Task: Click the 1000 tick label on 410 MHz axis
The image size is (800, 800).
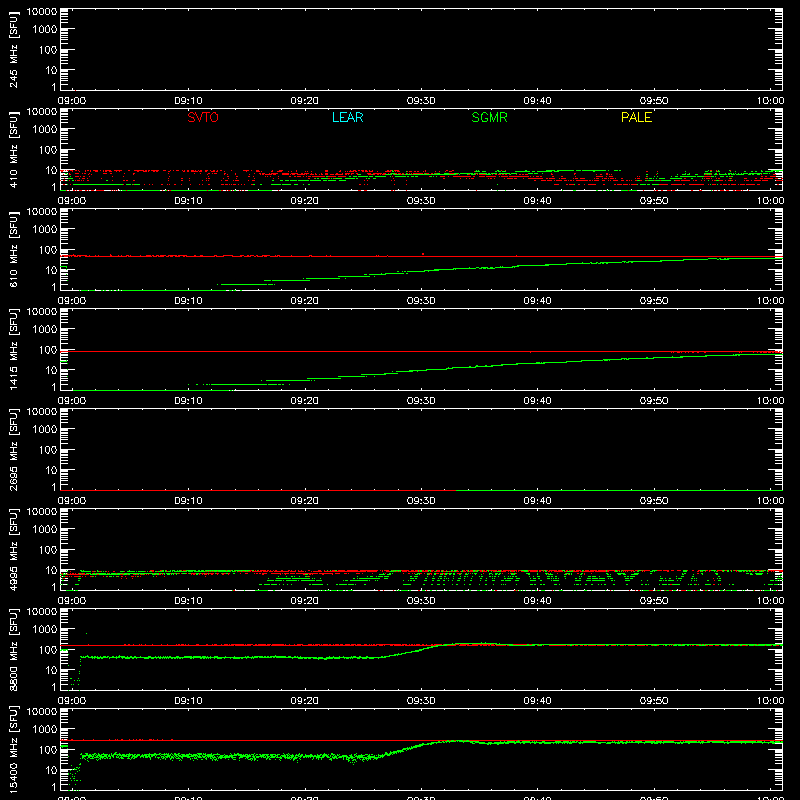Action: (45, 129)
